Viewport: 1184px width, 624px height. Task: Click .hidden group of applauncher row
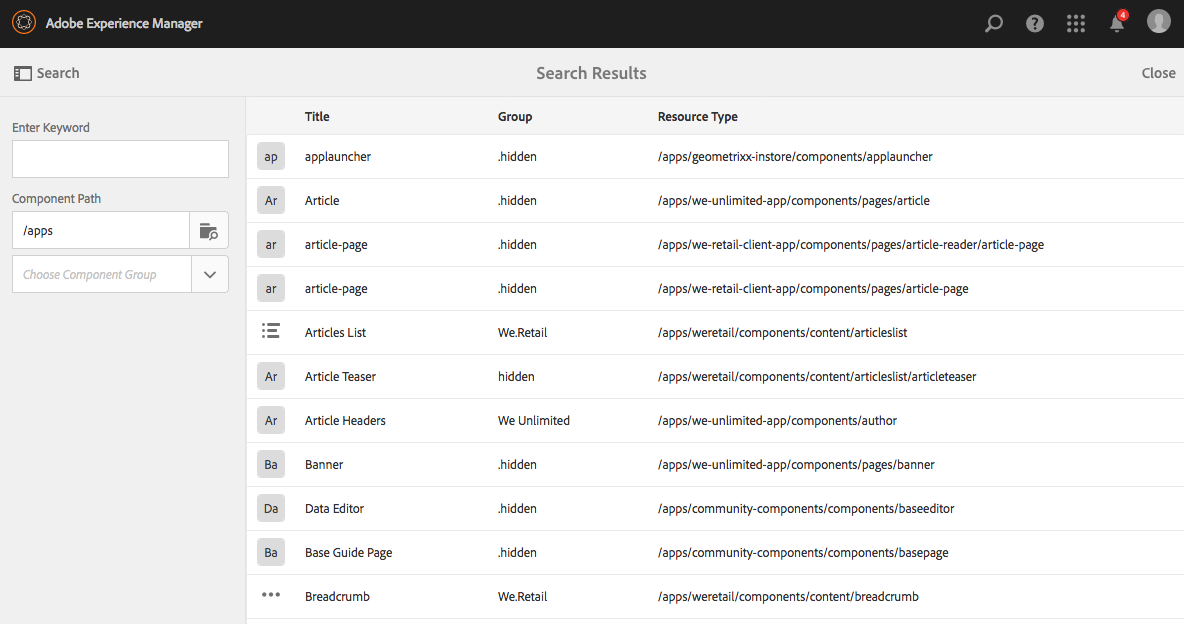pos(517,156)
